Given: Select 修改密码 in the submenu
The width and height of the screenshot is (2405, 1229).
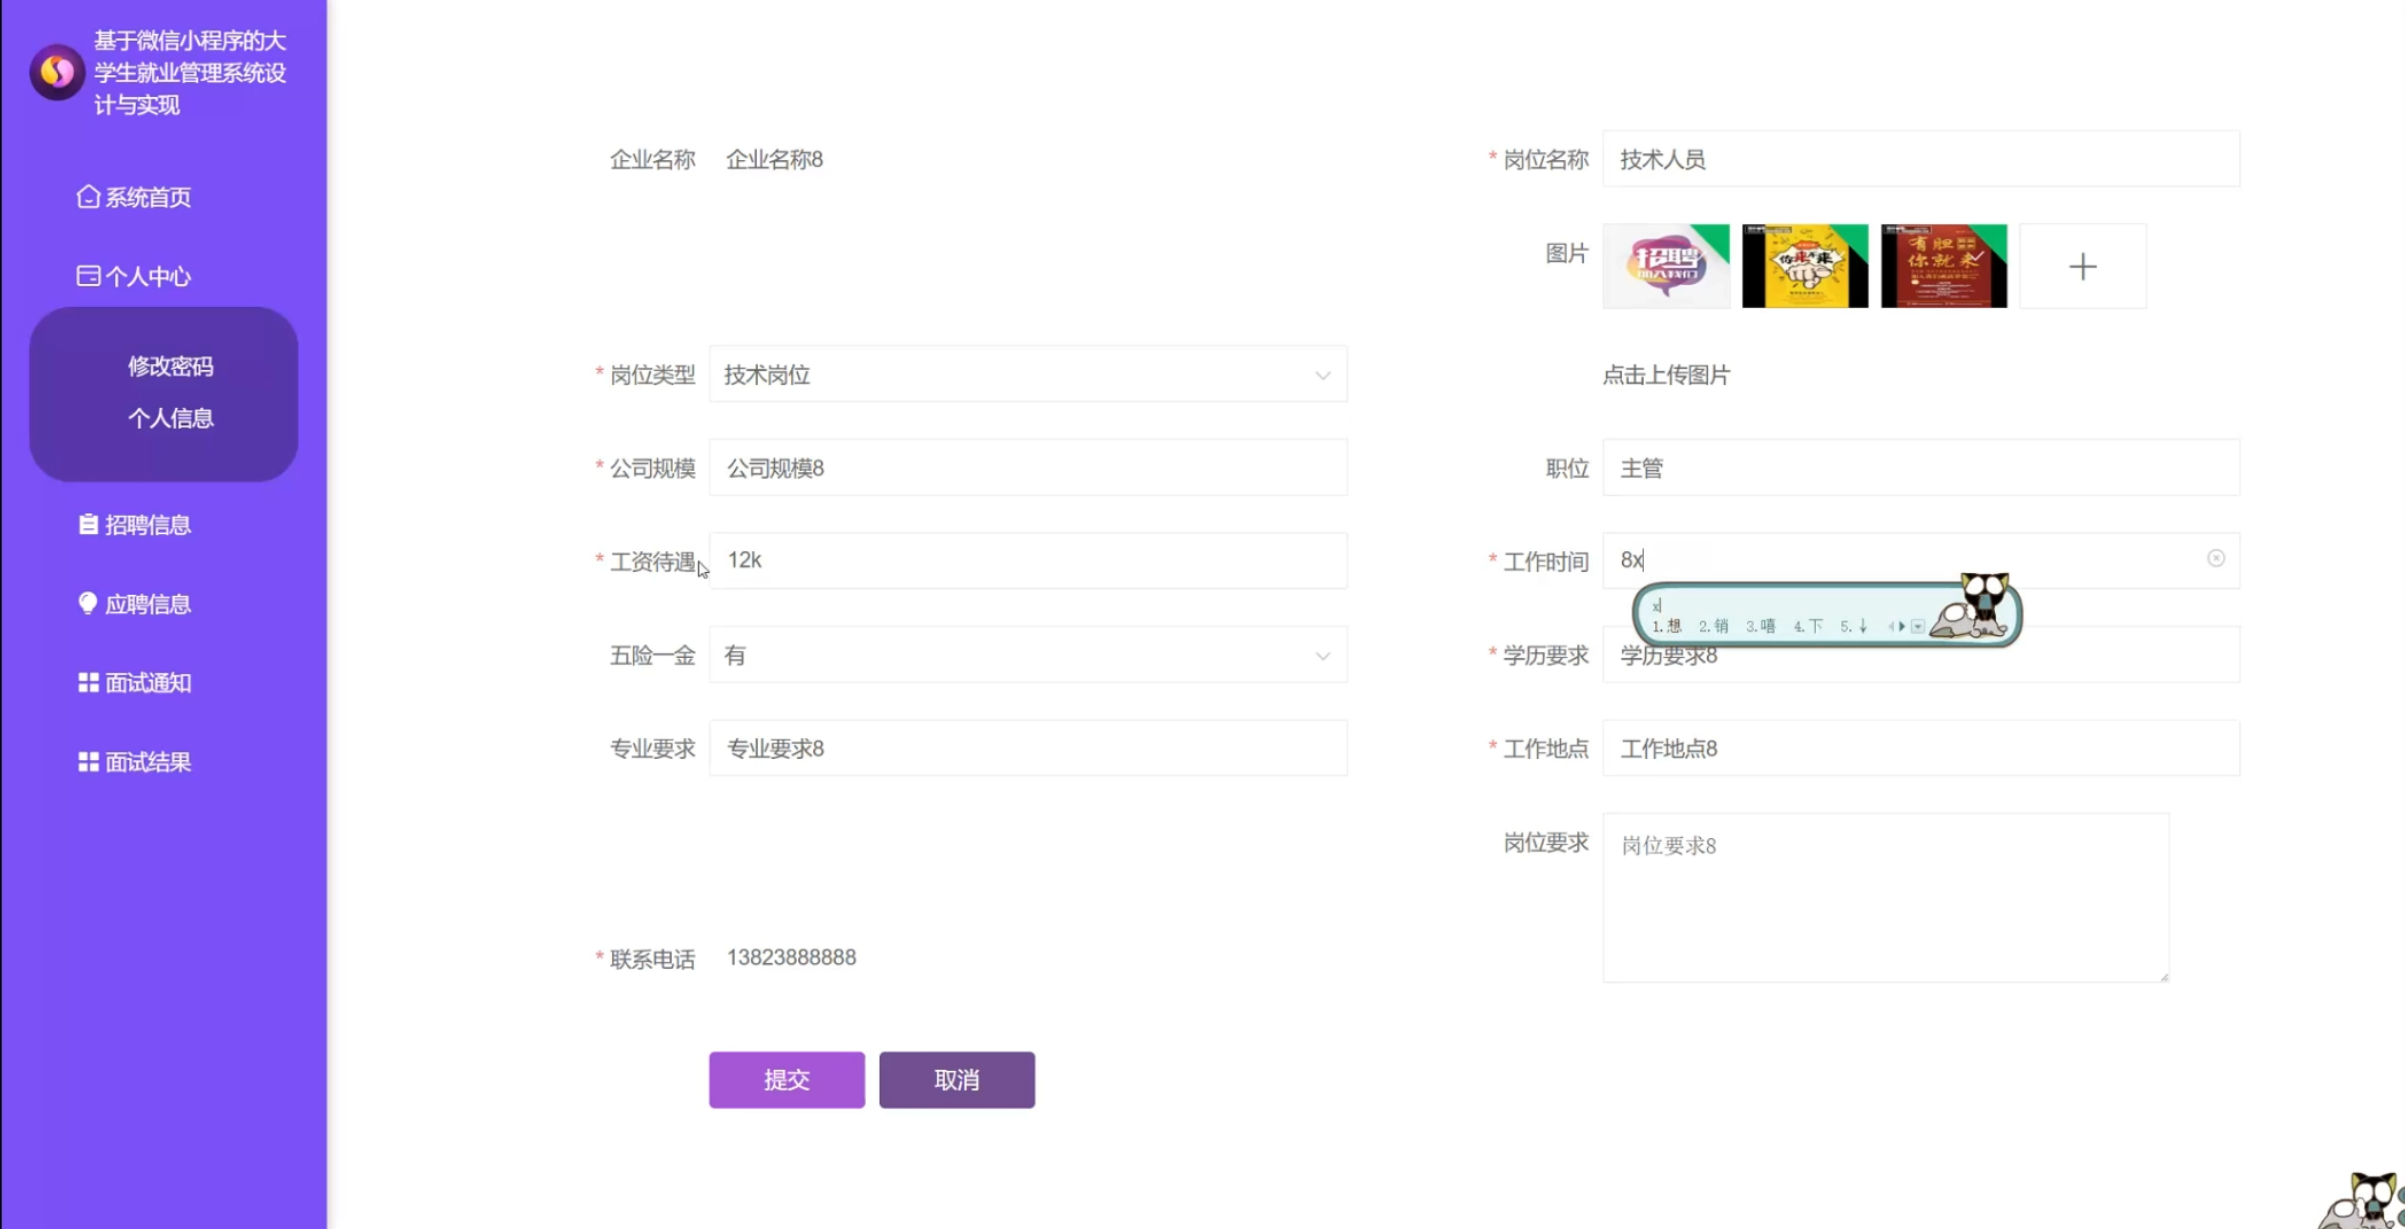Looking at the screenshot, I should coord(170,366).
